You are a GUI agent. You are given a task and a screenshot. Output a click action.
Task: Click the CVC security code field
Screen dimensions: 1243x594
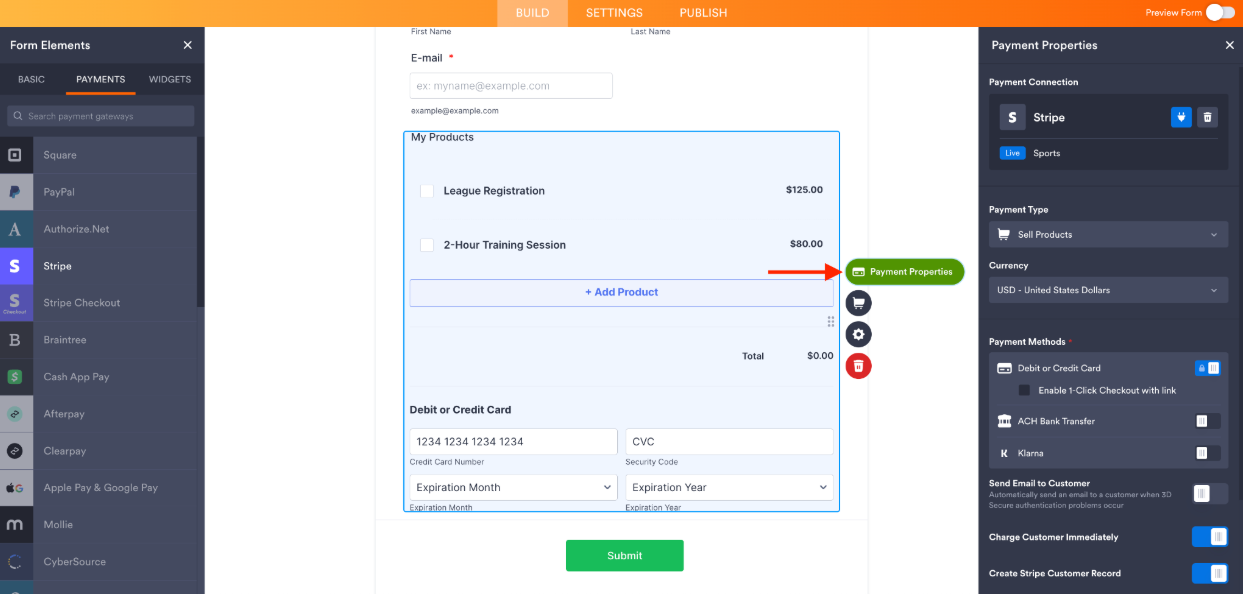[729, 441]
